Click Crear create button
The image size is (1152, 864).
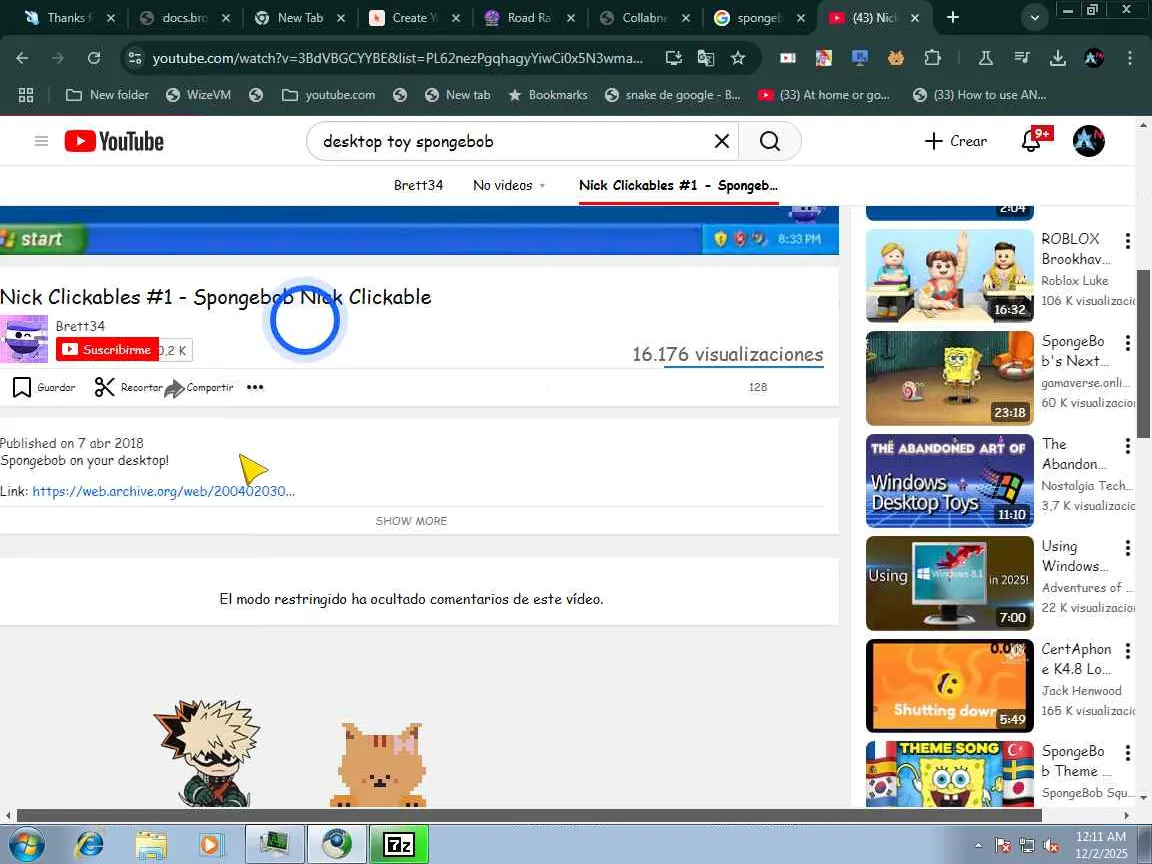955,141
